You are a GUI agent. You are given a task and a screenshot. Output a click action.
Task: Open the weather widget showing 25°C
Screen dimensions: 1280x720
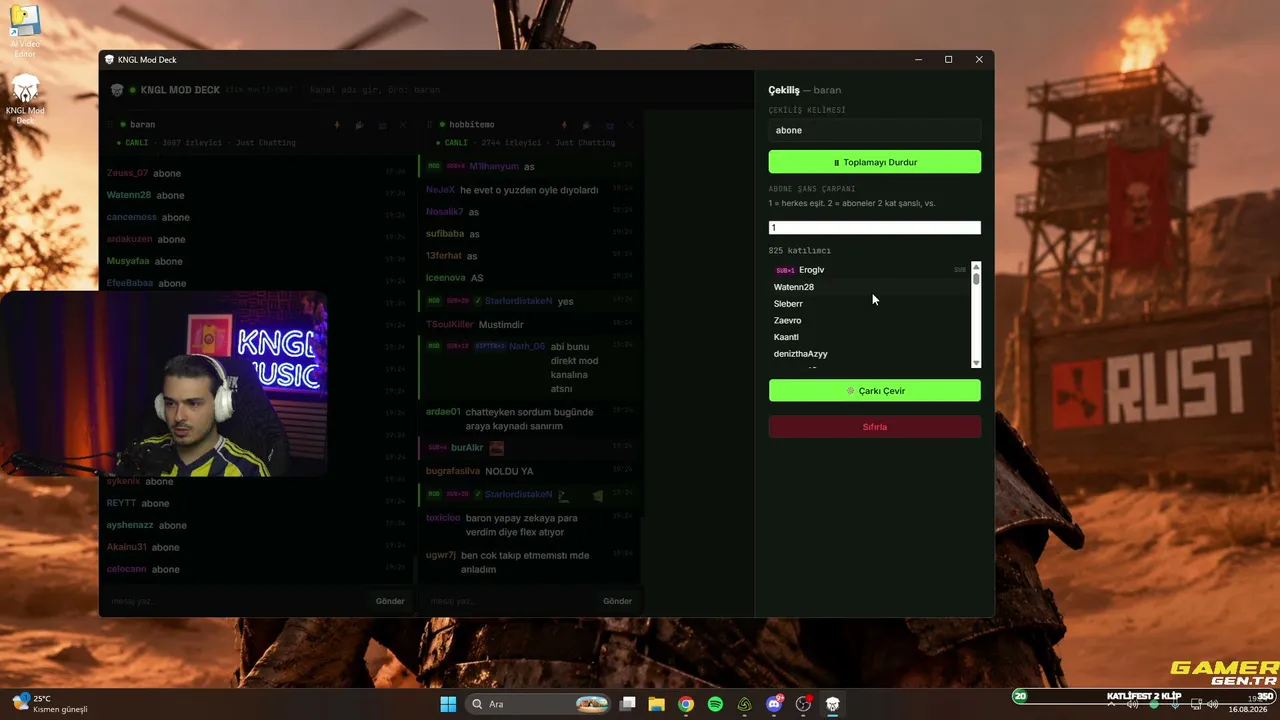point(50,704)
